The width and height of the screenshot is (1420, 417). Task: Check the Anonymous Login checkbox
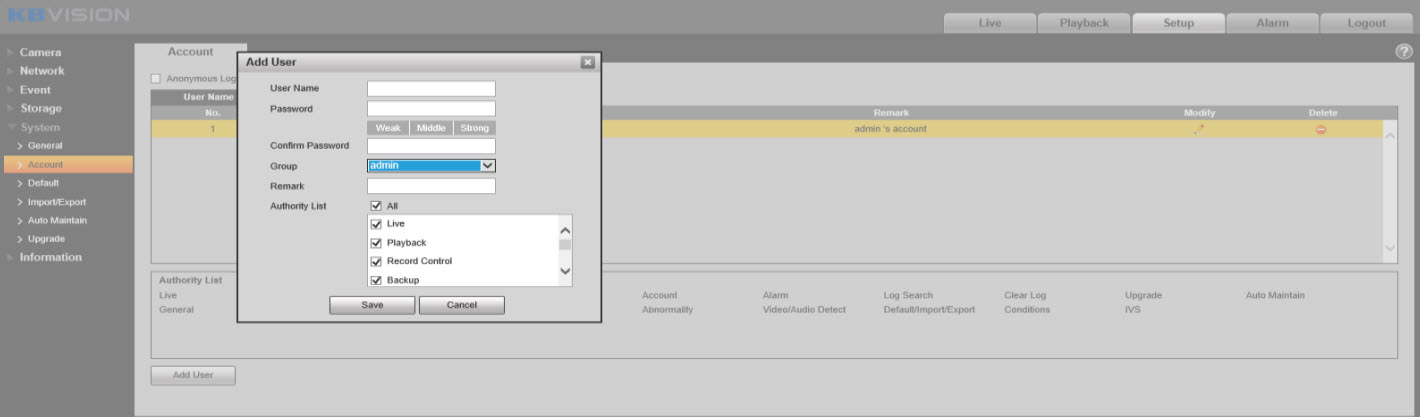click(x=156, y=79)
